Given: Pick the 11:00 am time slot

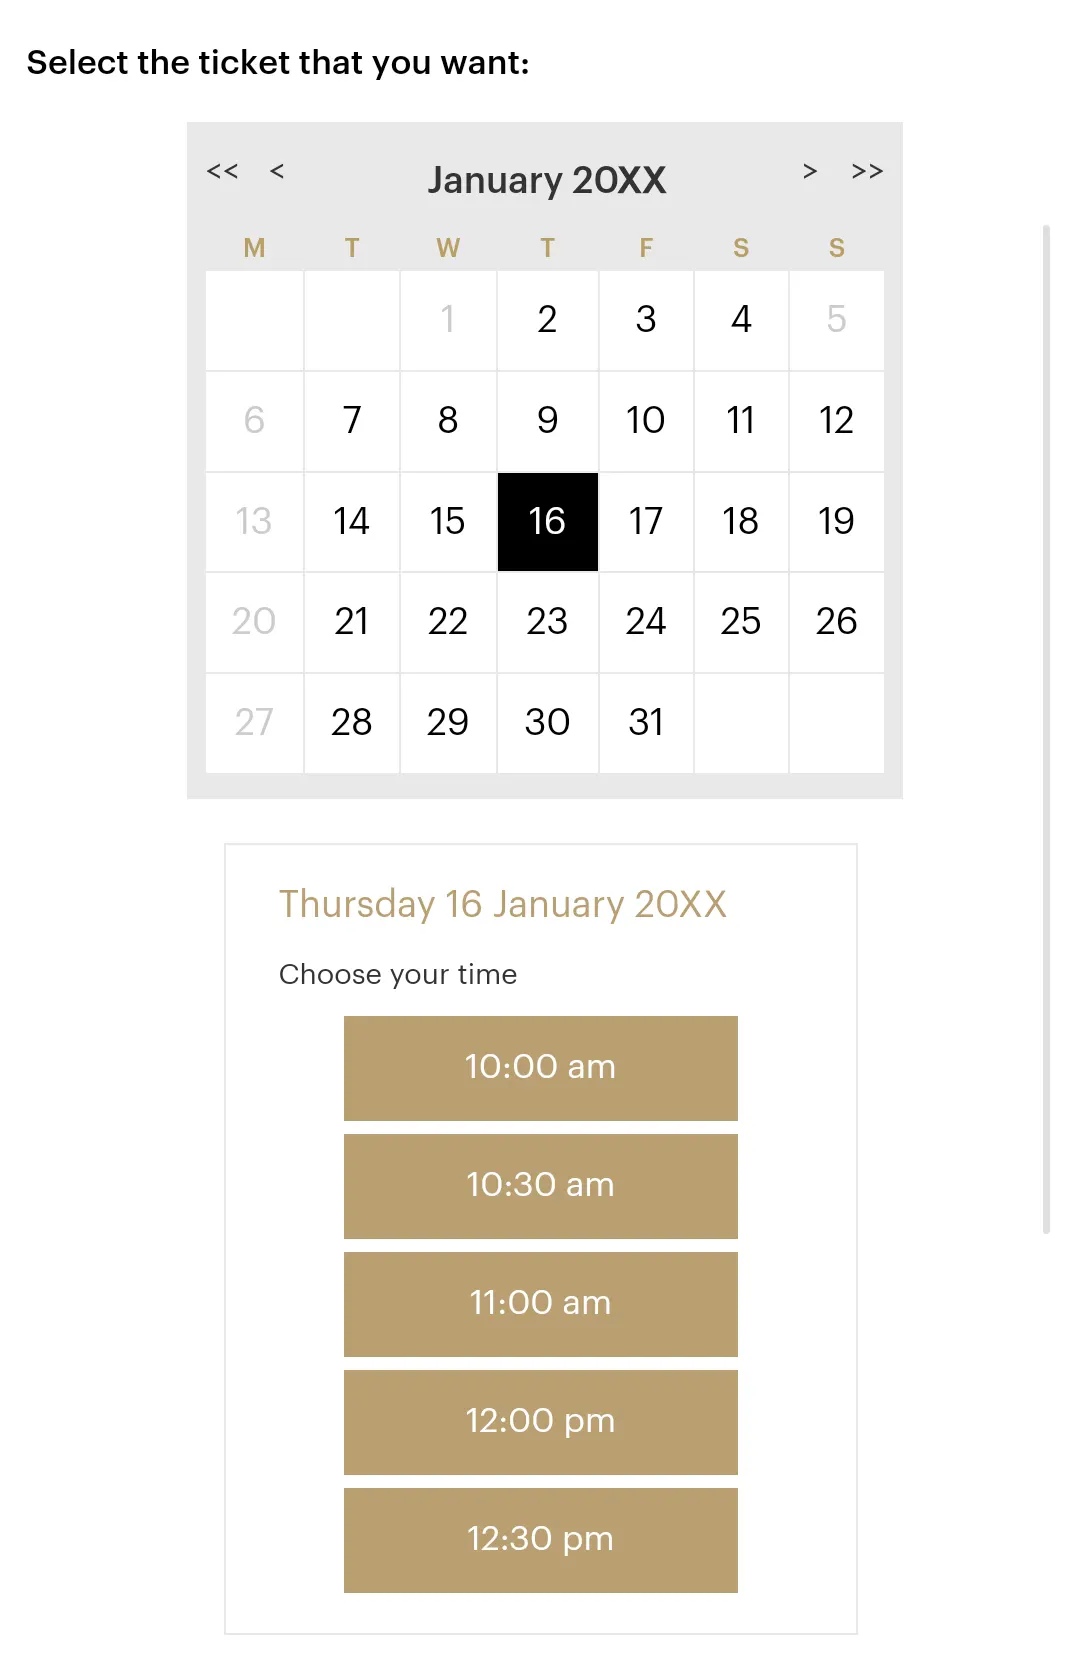Looking at the screenshot, I should (540, 1303).
